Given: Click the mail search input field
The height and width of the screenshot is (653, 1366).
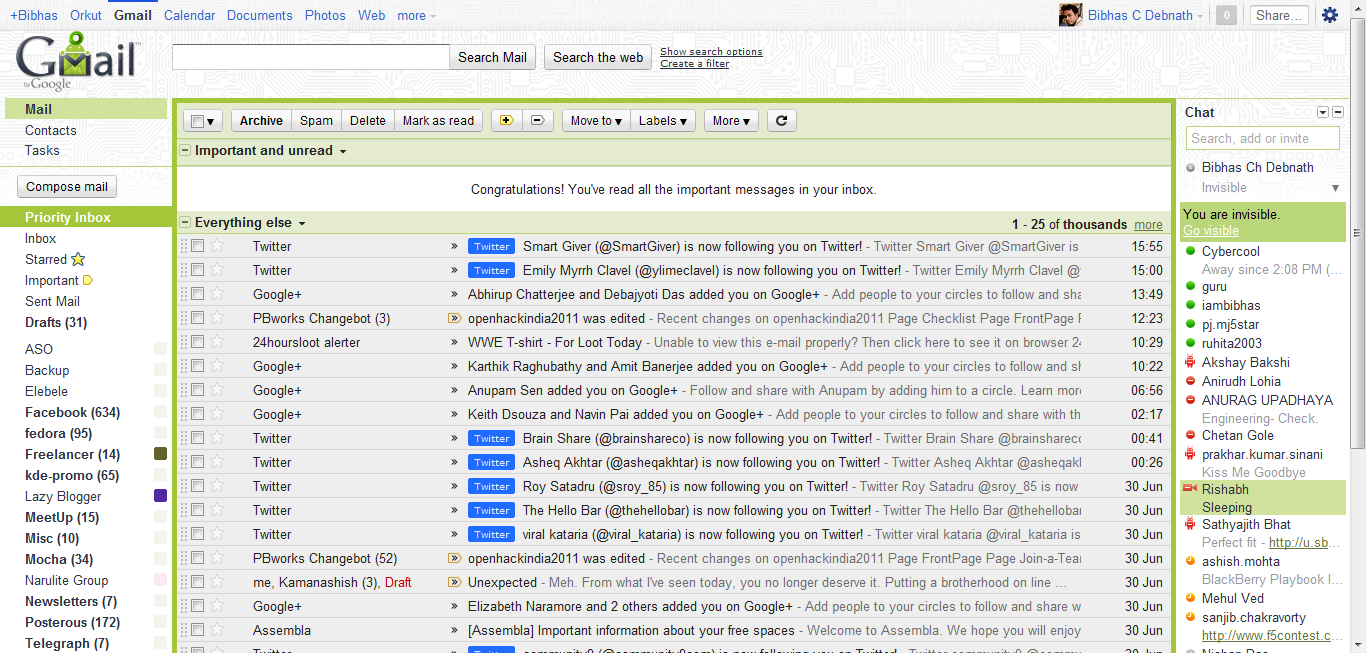Looking at the screenshot, I should [311, 57].
